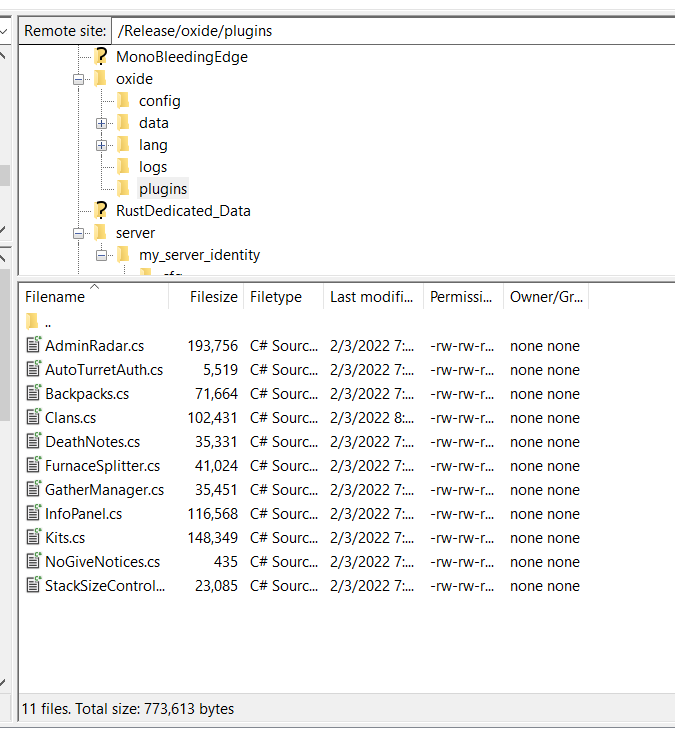Viewport: 675px width, 730px height.
Task: Click the data folder icon in tree
Action: click(123, 122)
